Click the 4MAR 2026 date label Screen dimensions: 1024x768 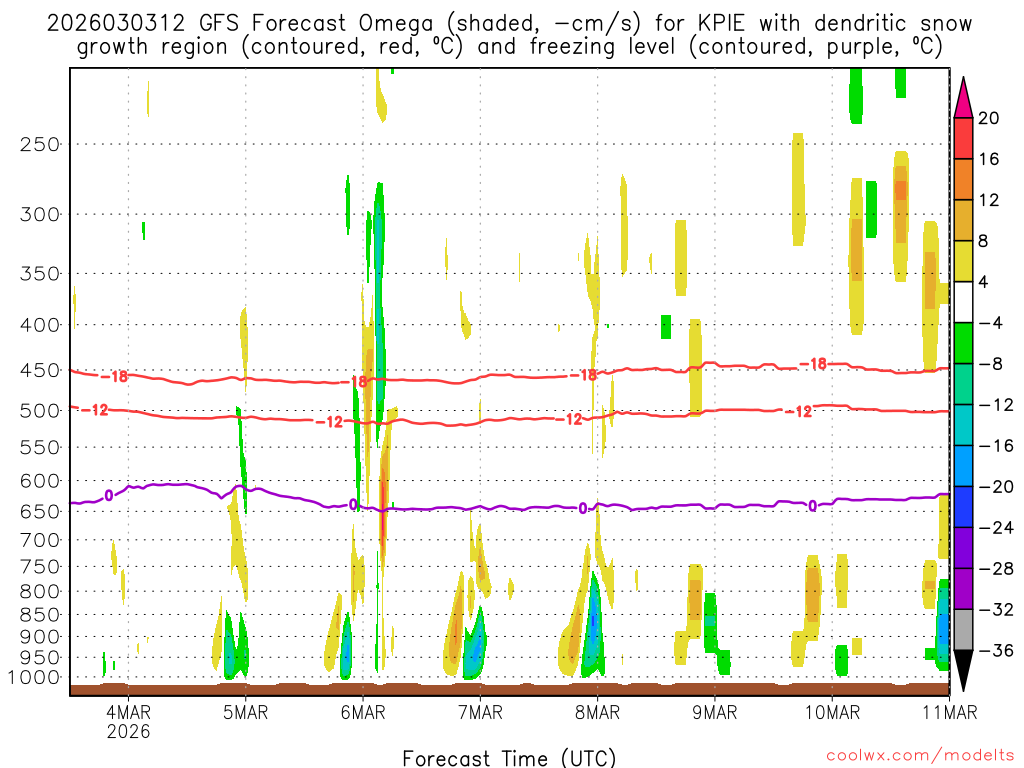coord(128,721)
